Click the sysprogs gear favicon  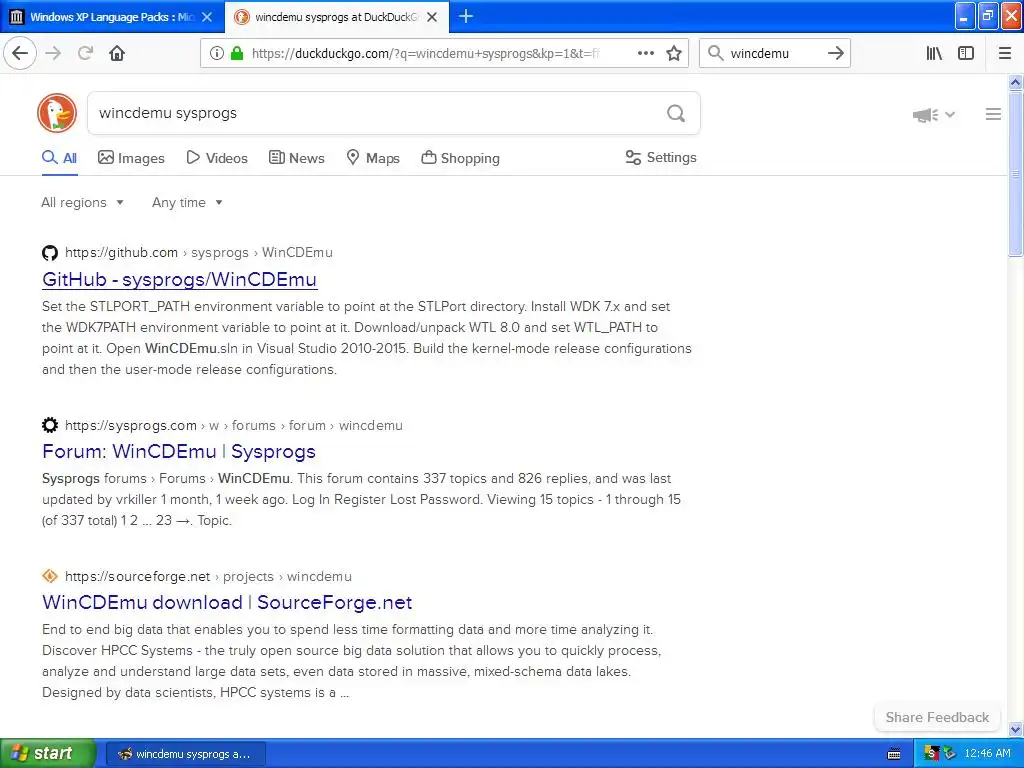(x=50, y=425)
